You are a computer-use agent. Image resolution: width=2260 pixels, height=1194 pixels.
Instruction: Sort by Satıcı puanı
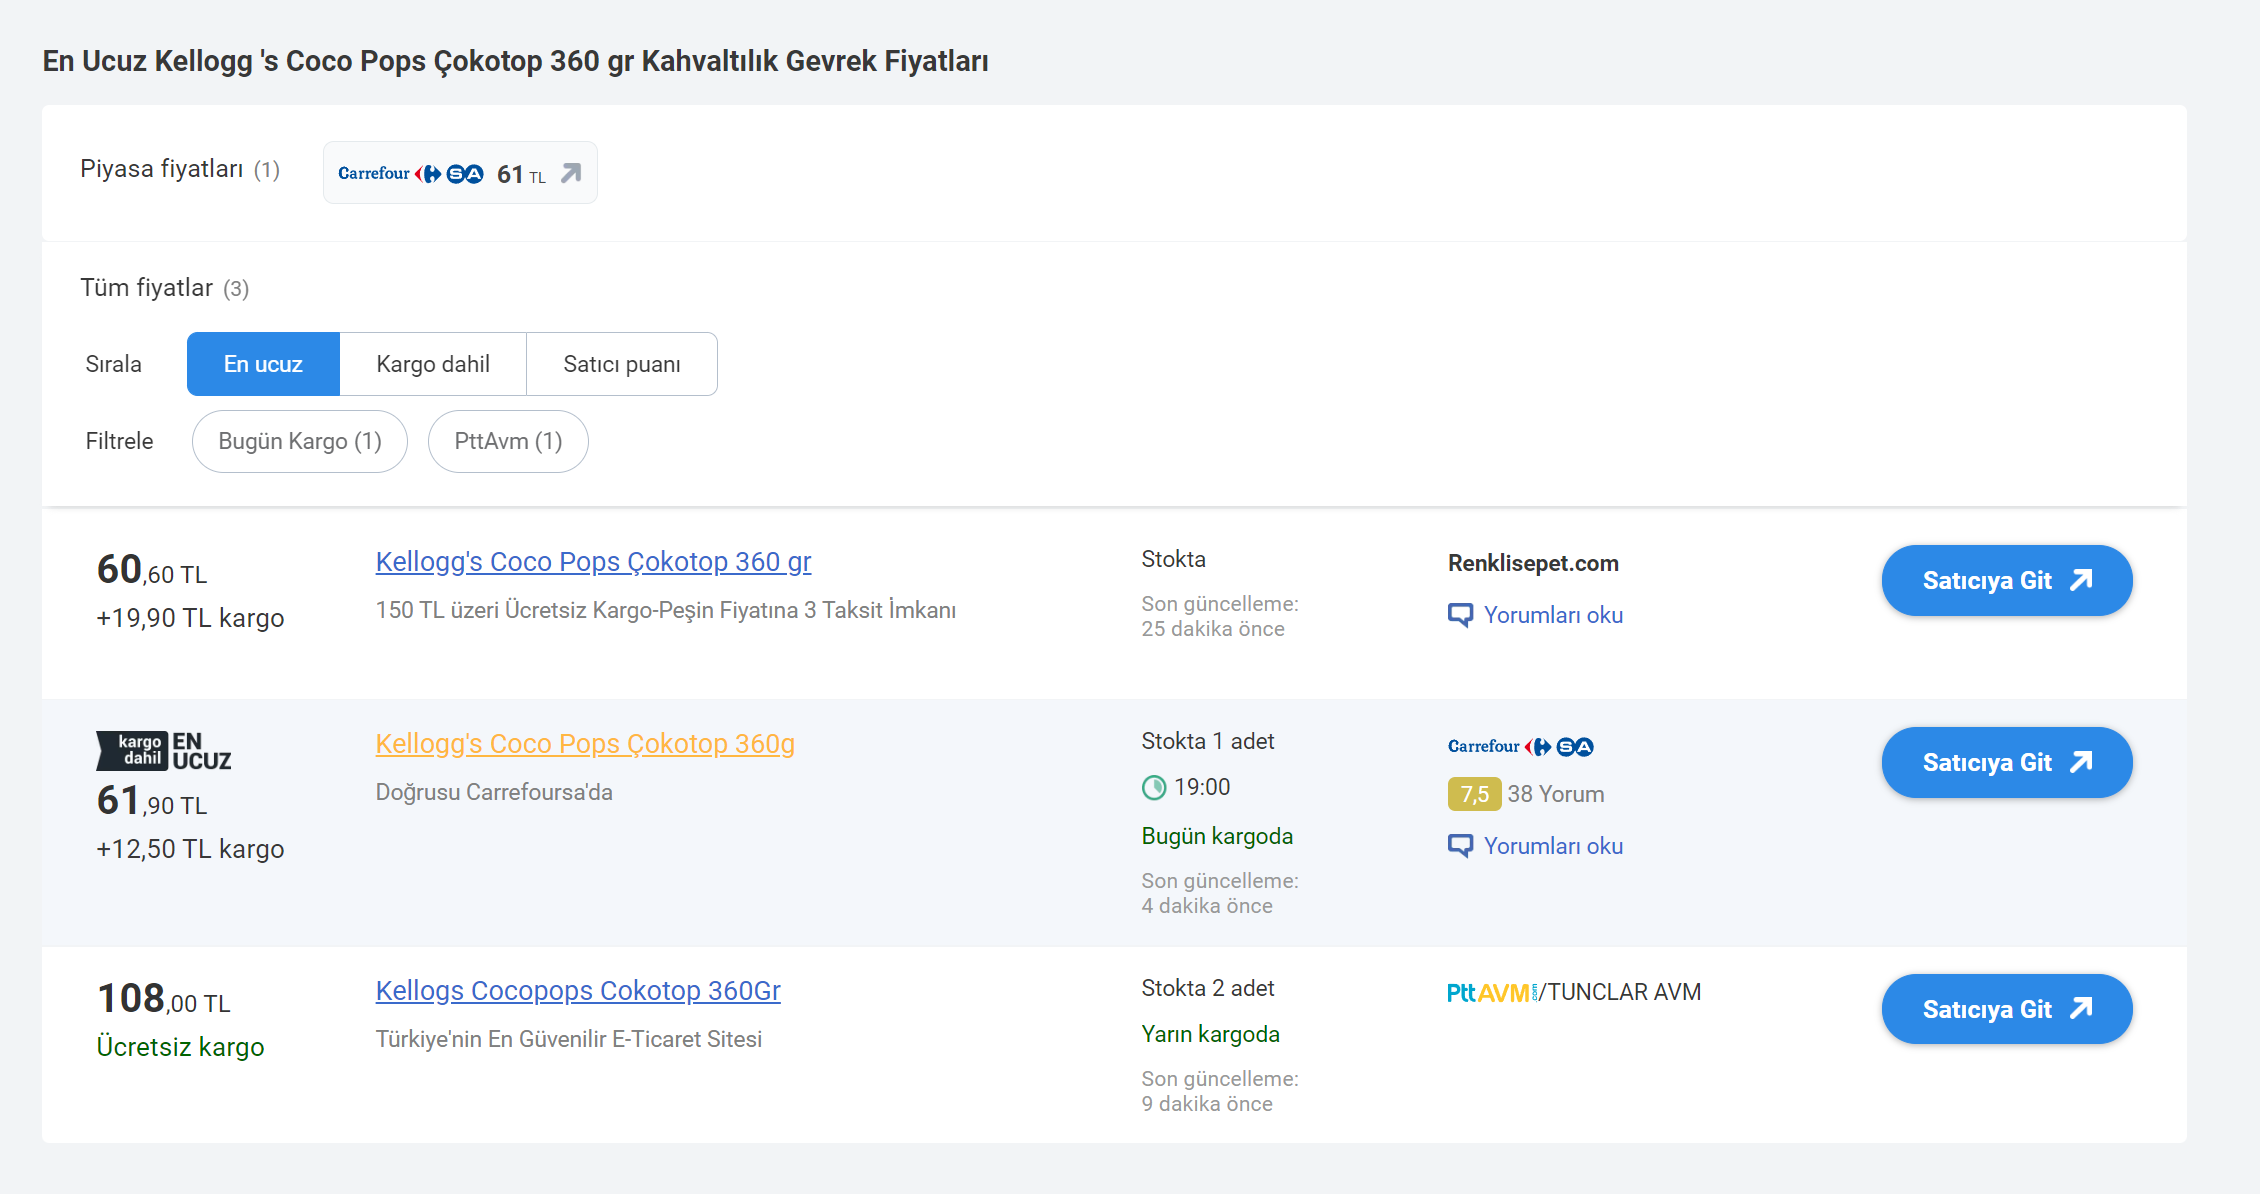pyautogui.click(x=622, y=364)
